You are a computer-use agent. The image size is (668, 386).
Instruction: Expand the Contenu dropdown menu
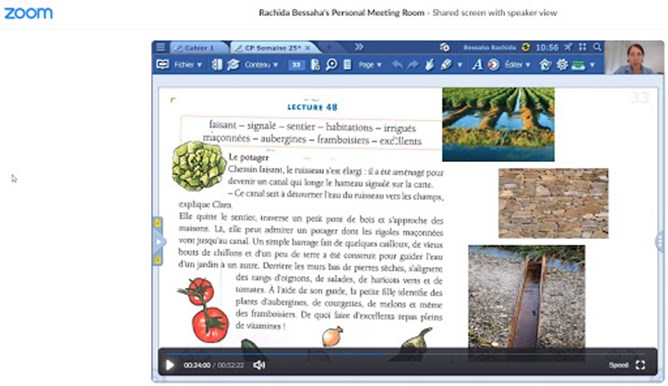click(261, 65)
